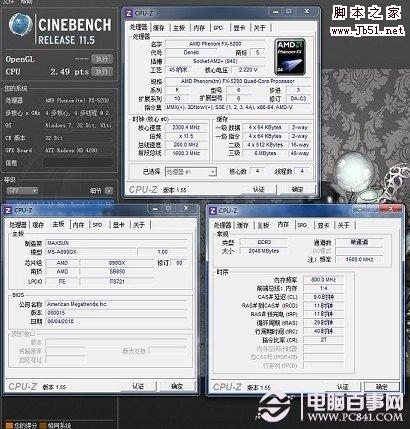
Task: Click 确定 in memory CPU-Z window
Action: pyautogui.click(x=382, y=387)
